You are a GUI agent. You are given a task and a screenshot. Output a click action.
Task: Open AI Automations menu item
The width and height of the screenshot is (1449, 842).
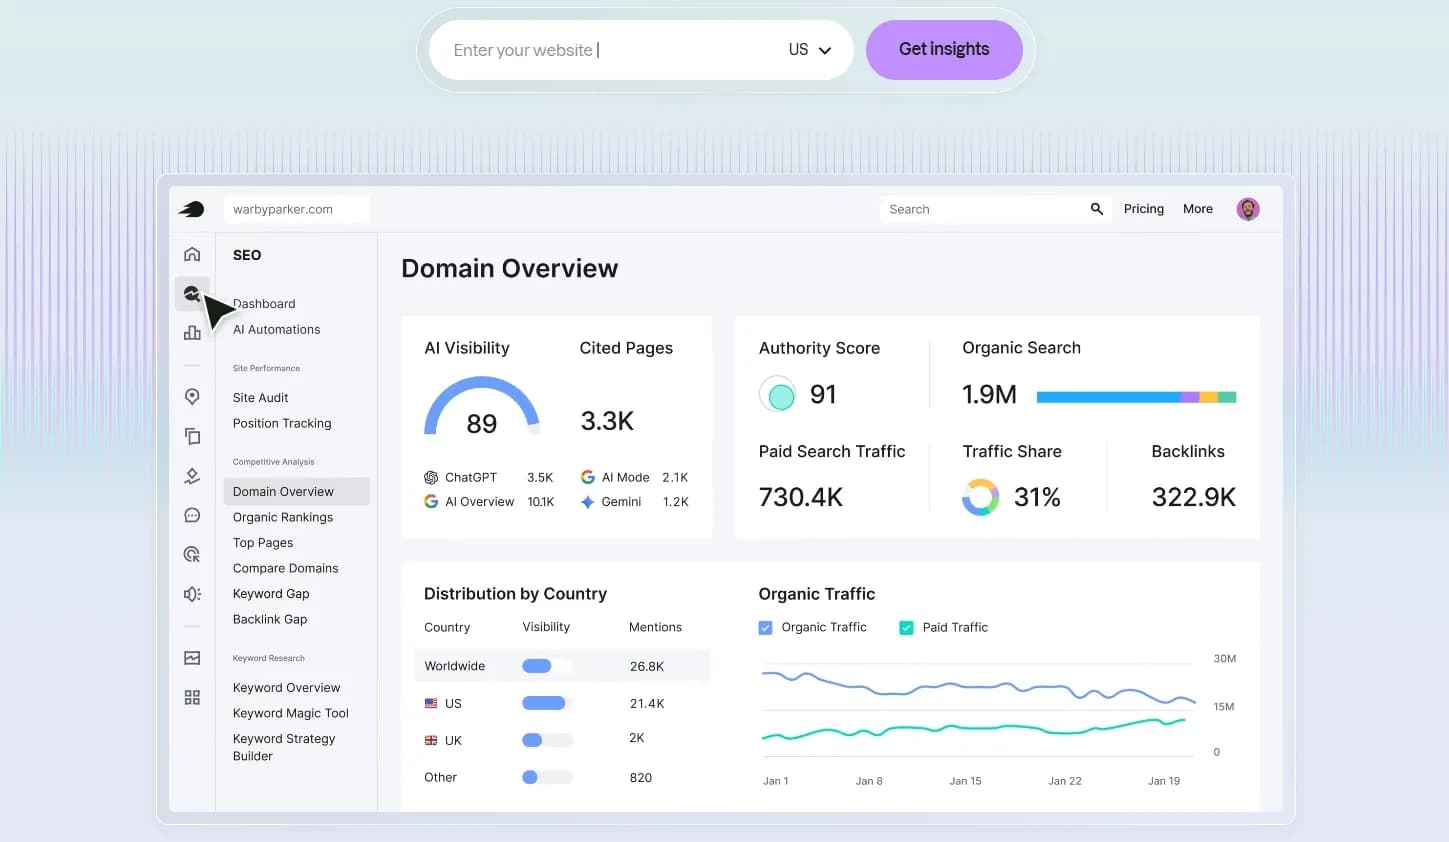click(x=277, y=330)
